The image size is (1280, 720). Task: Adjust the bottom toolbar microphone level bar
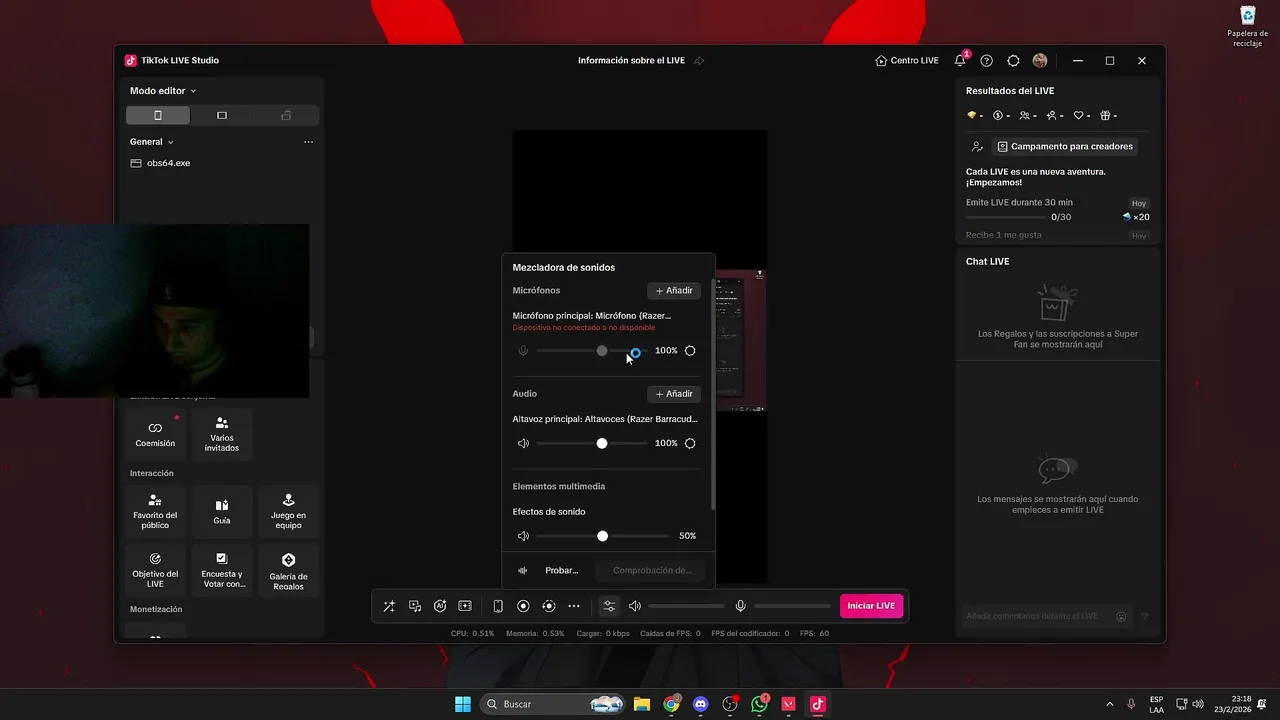793,606
